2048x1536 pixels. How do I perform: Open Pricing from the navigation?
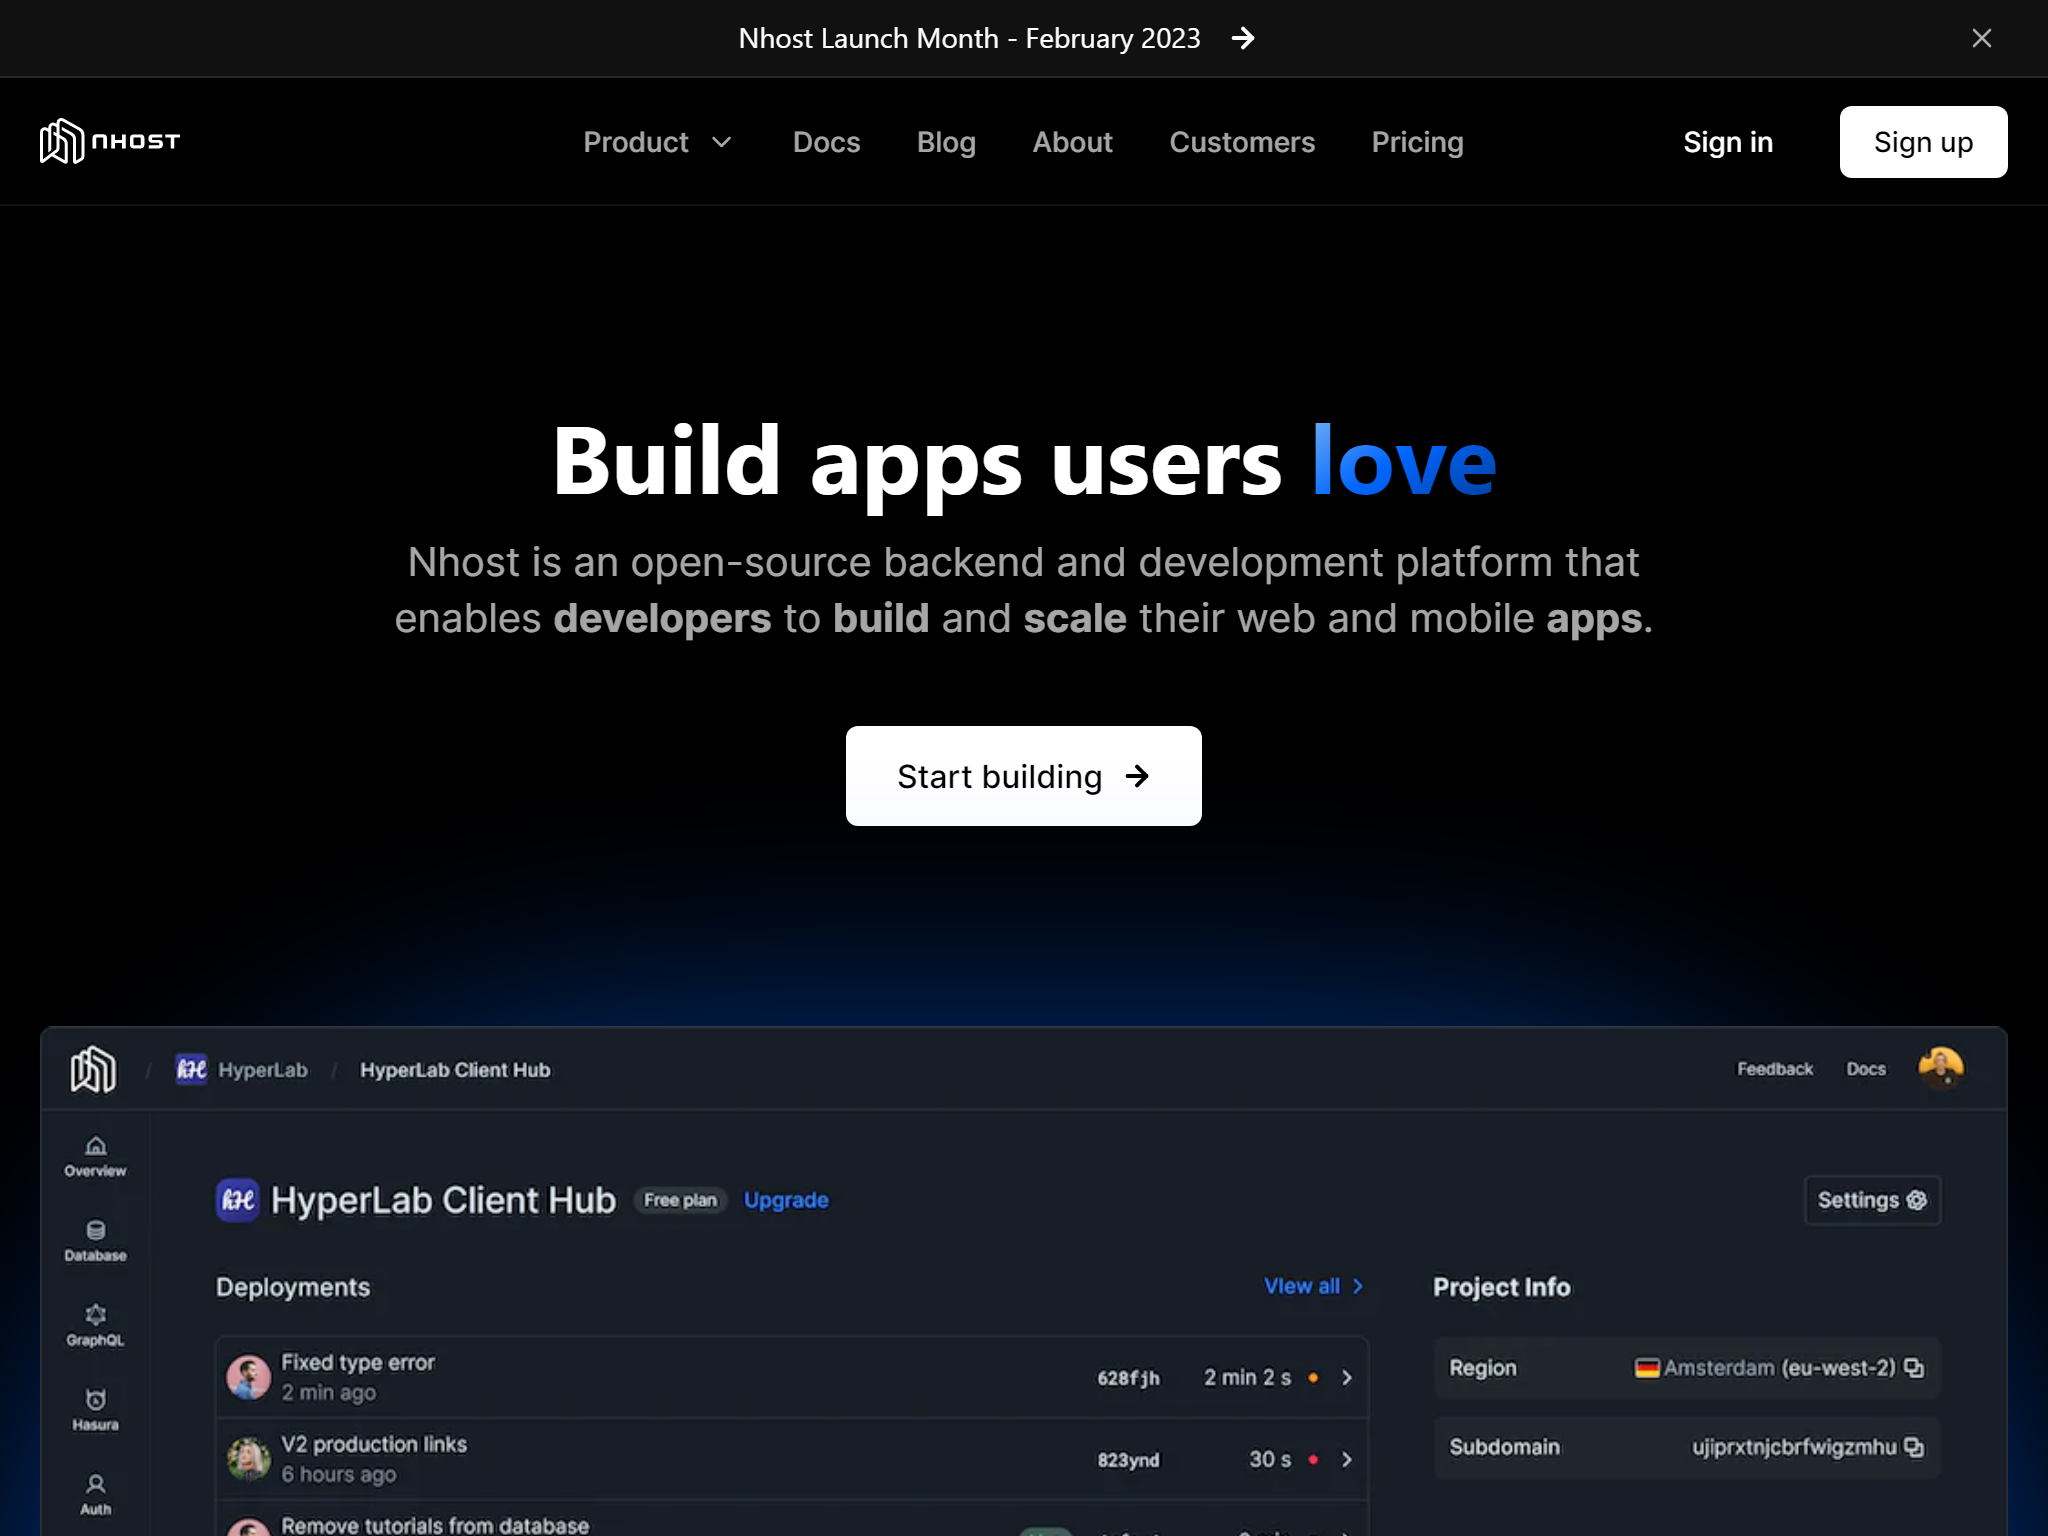(1417, 142)
